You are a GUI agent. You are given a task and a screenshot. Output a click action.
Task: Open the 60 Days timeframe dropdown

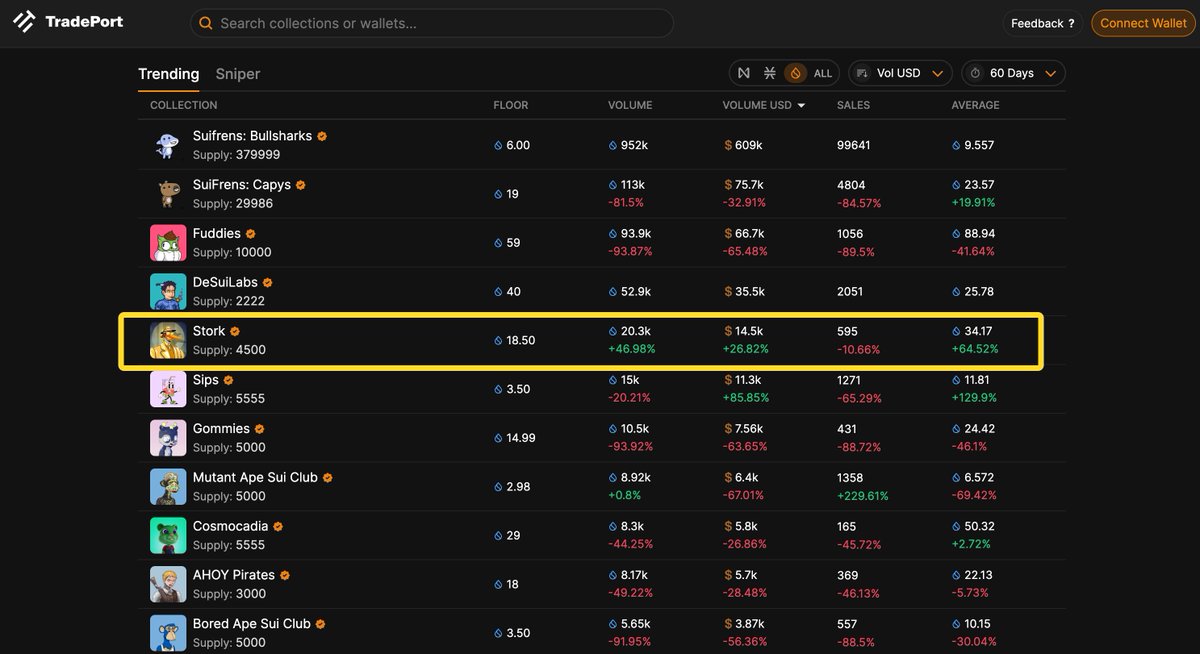1013,73
